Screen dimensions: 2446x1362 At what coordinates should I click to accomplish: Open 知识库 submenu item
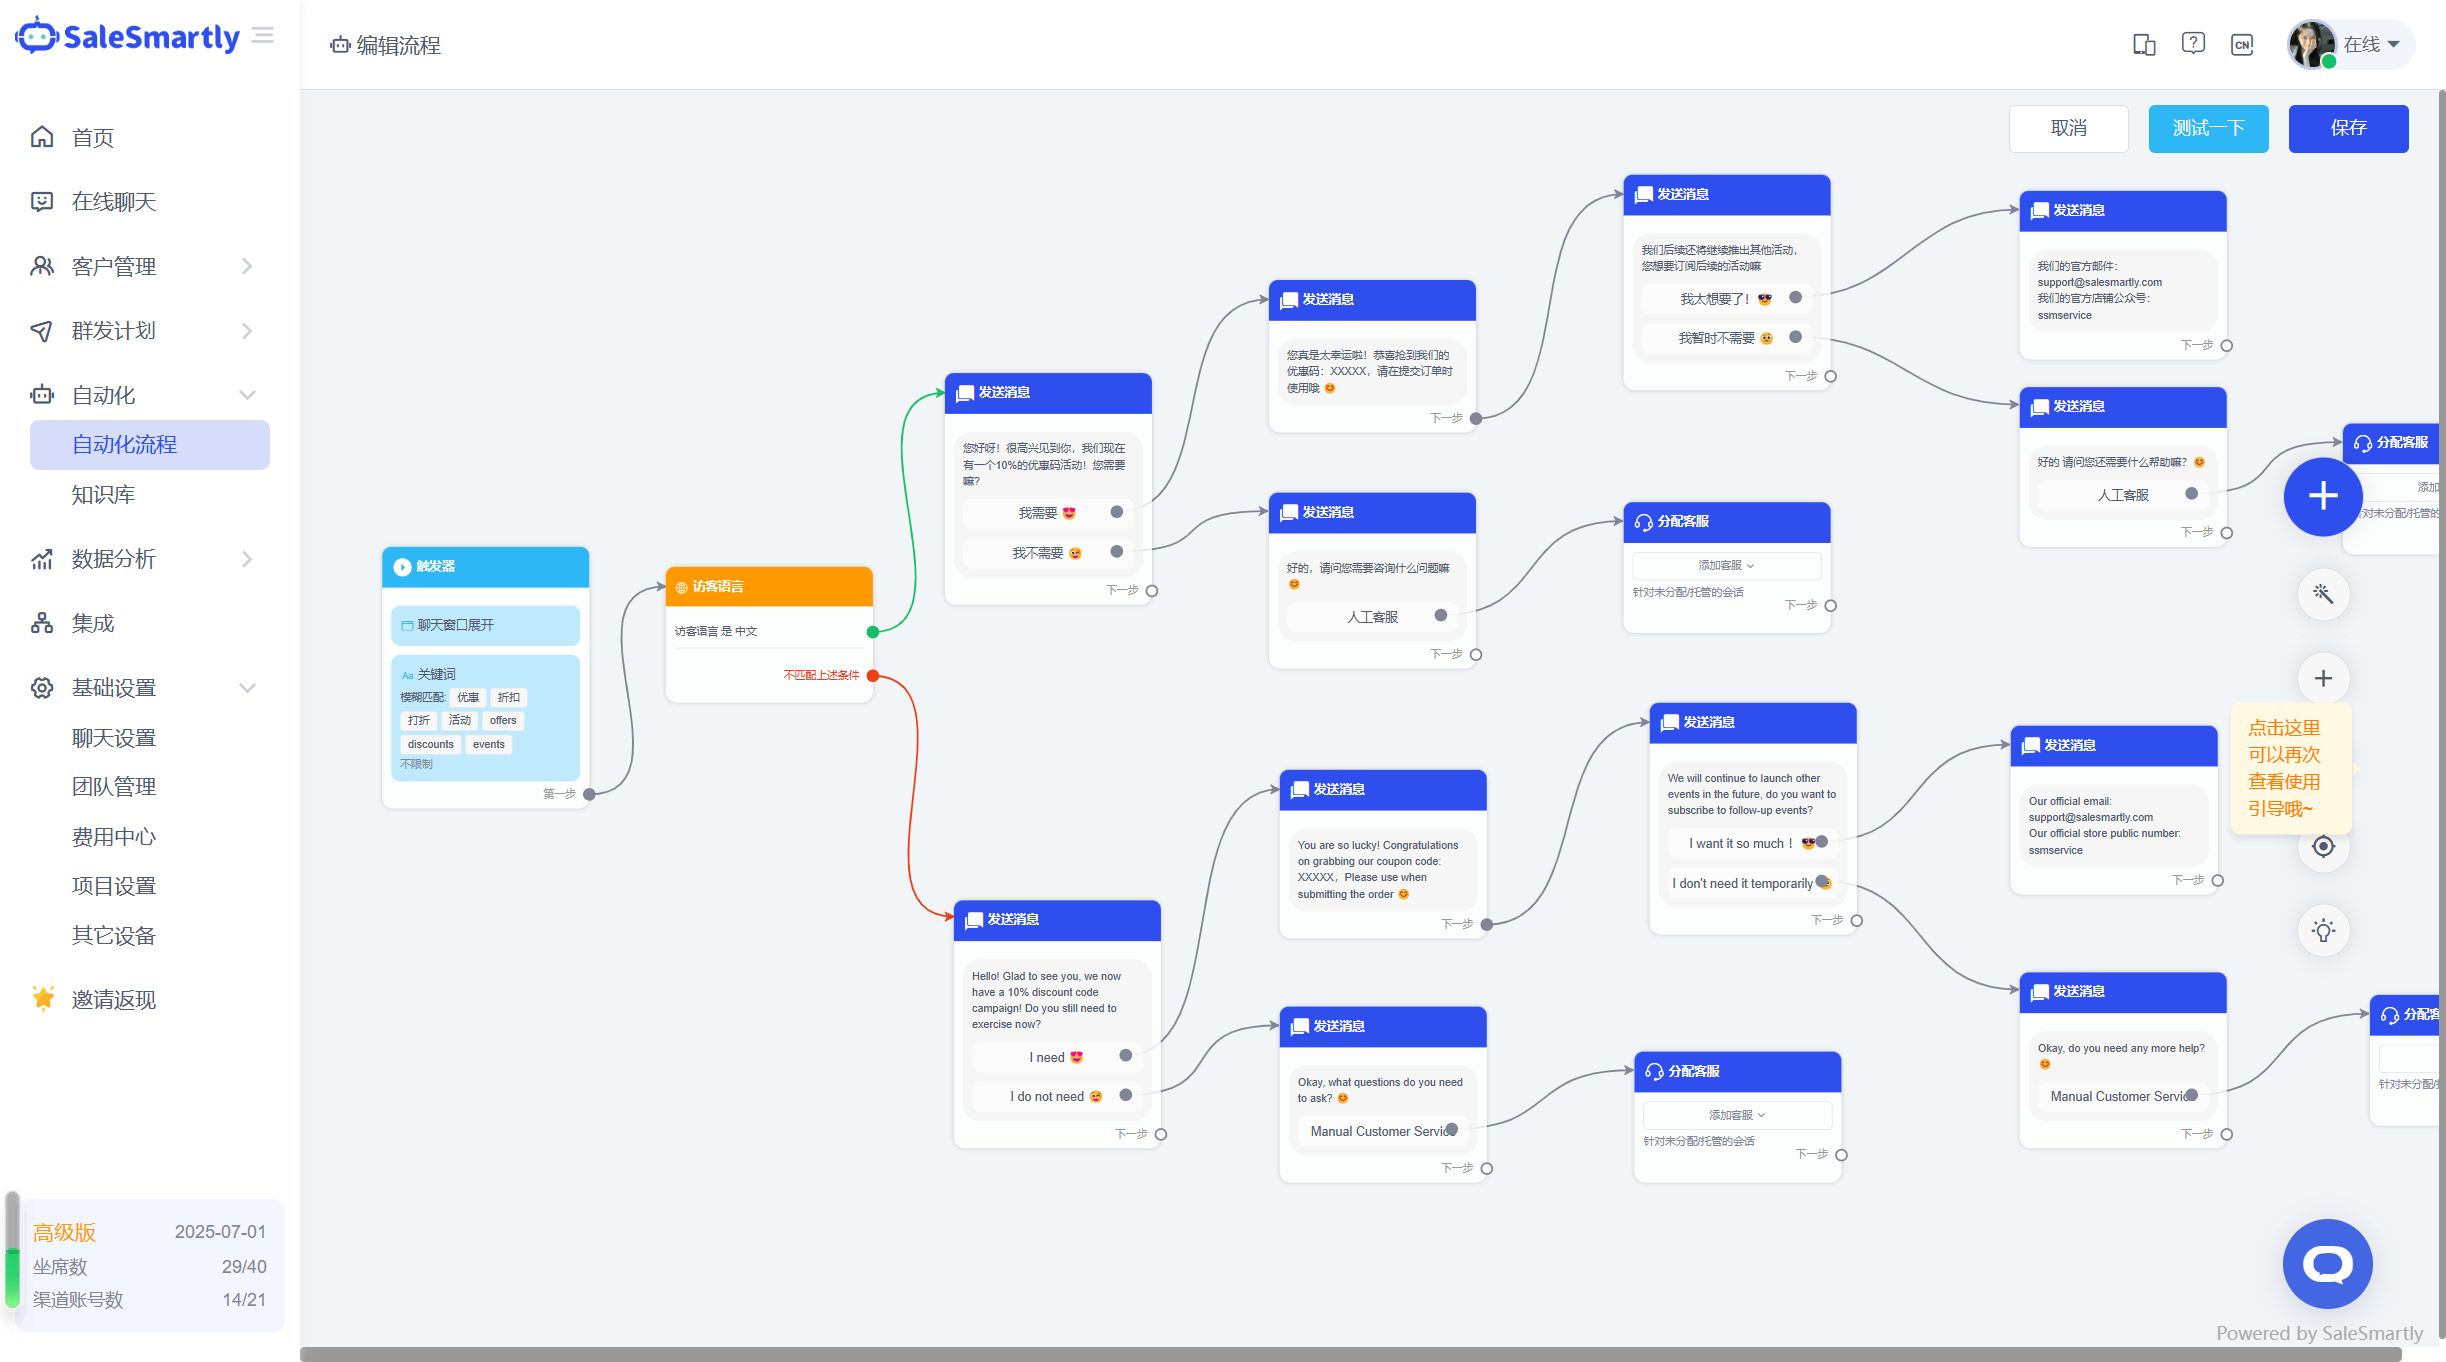[x=103, y=494]
